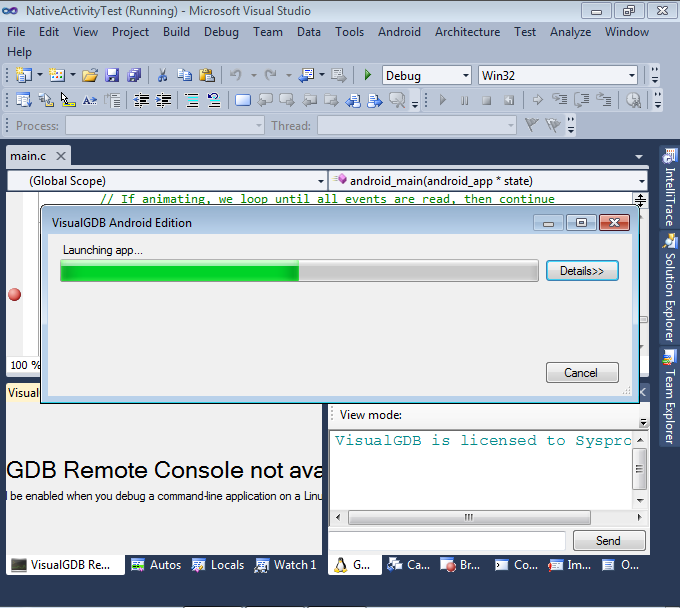Click the green Start Debugging arrow
This screenshot has width=680, height=608.
(x=368, y=75)
